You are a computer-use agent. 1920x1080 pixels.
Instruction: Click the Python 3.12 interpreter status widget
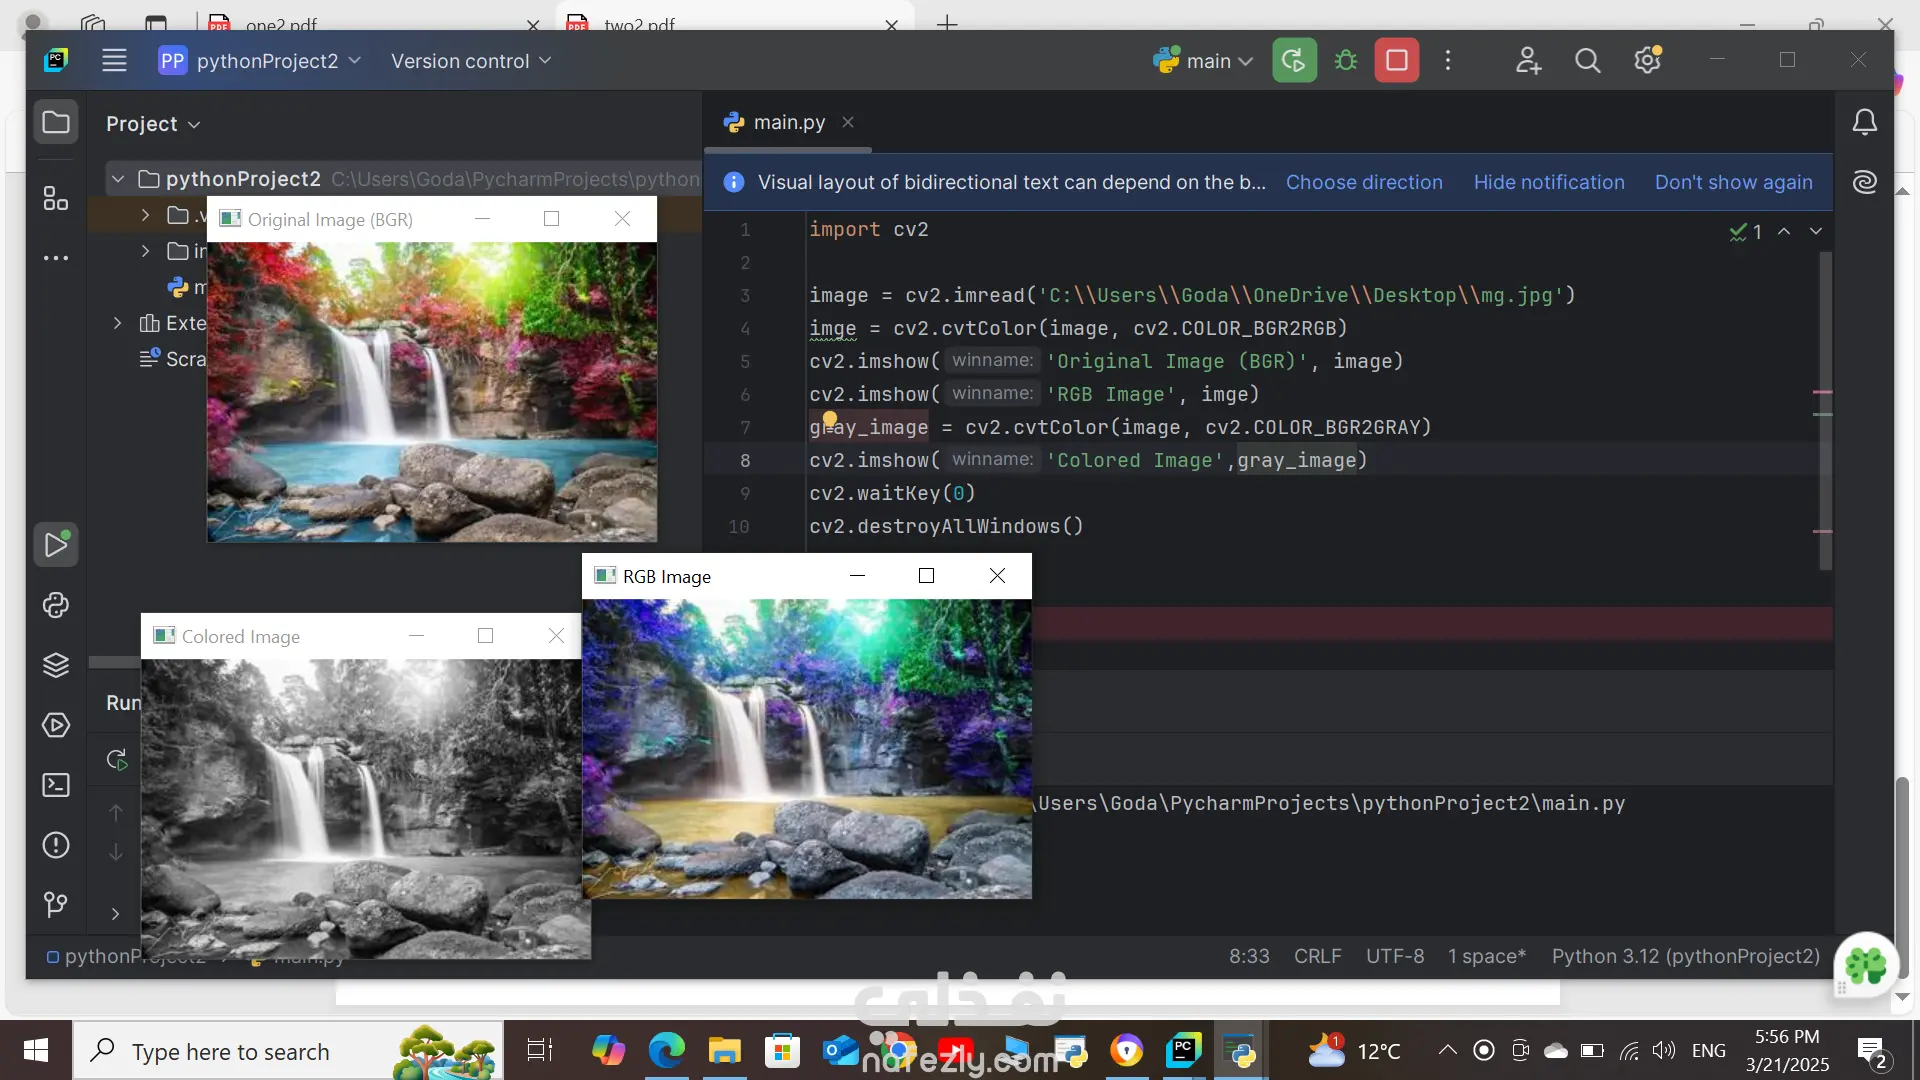tap(1685, 956)
